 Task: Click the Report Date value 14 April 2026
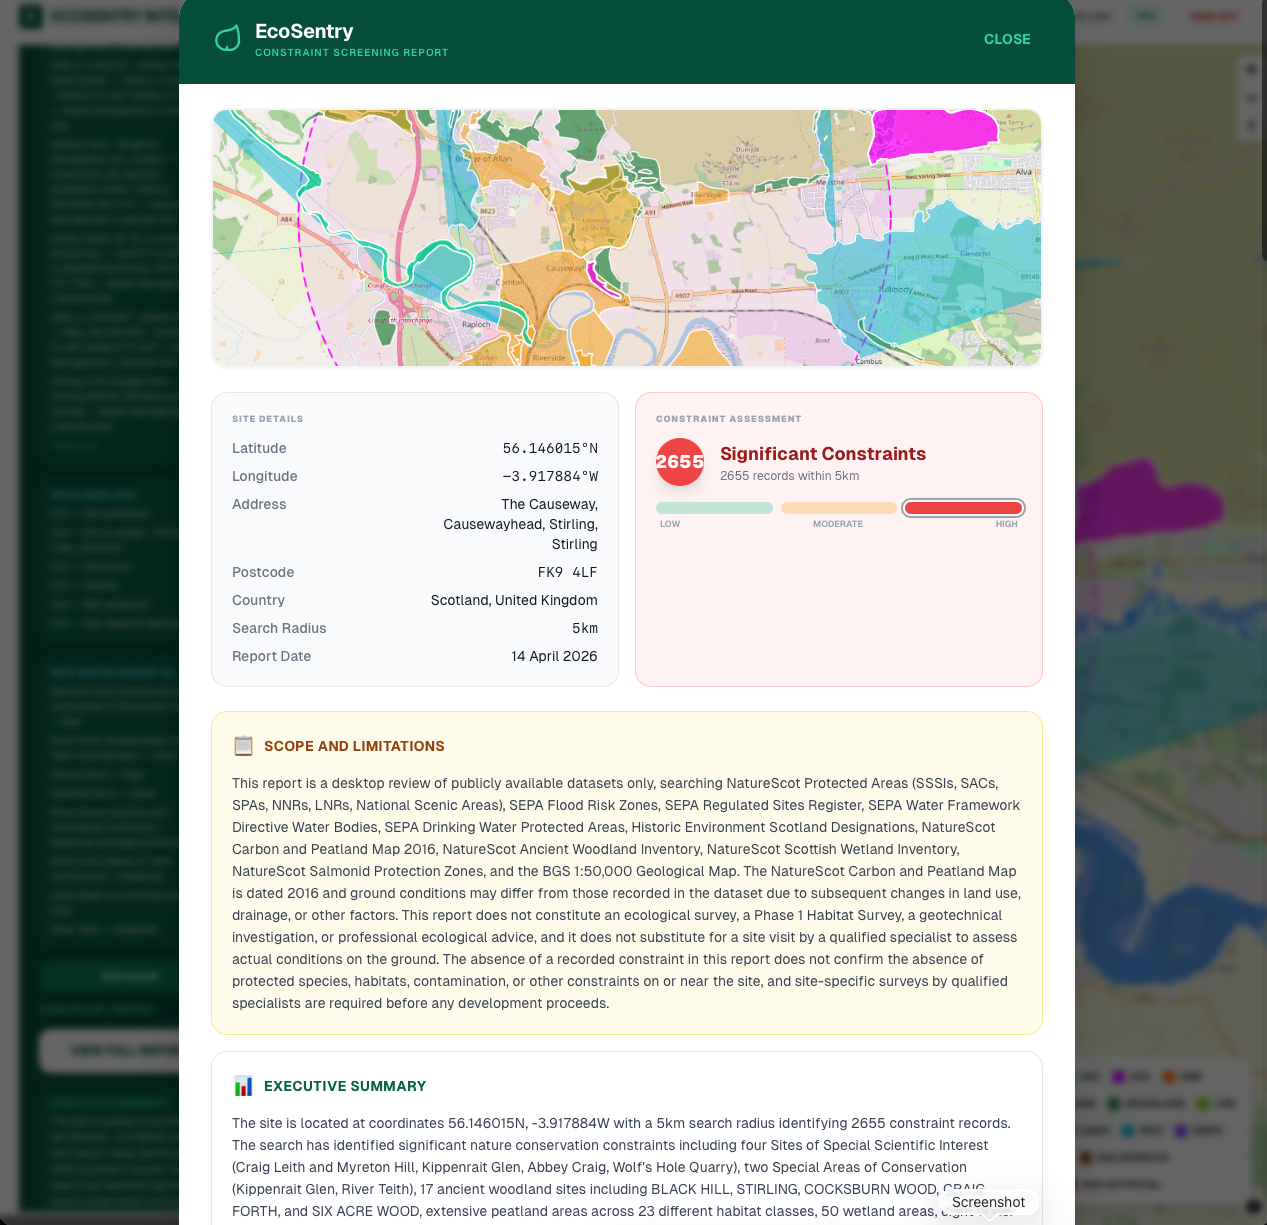554,656
